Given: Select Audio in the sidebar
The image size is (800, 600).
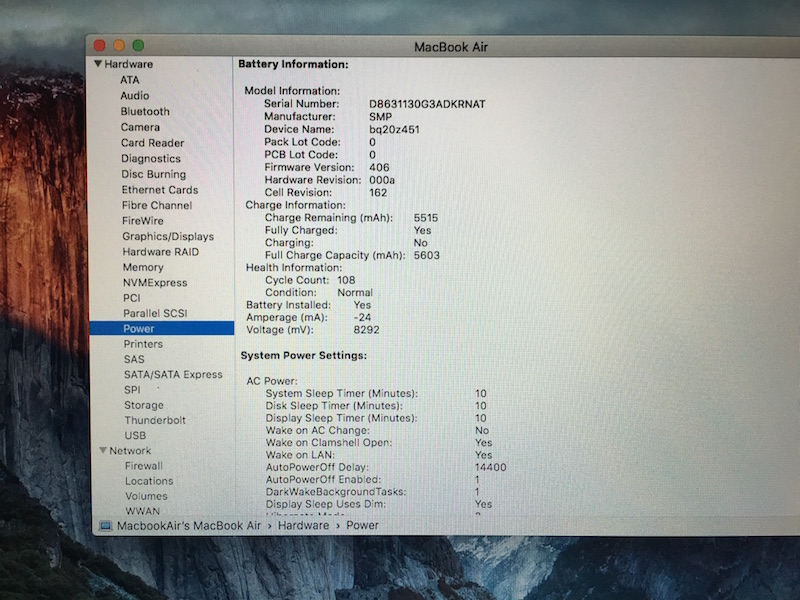Looking at the screenshot, I should tap(135, 95).
